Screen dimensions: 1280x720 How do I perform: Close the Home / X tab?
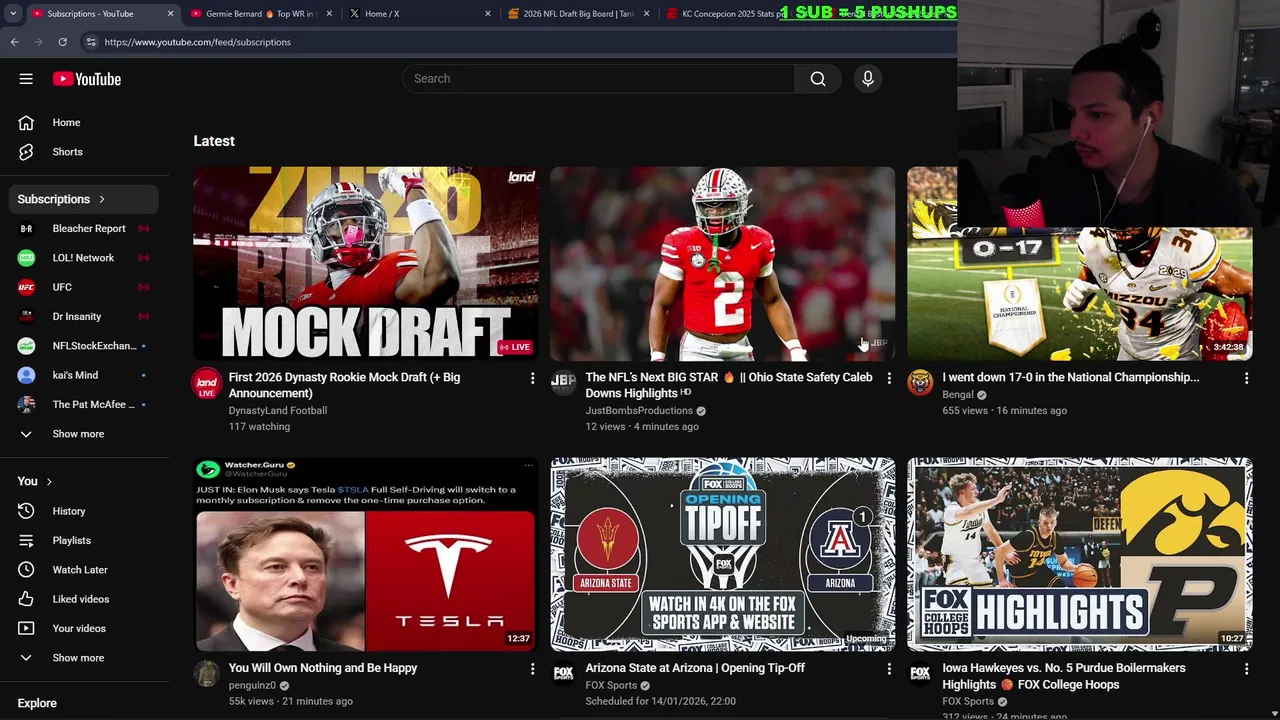click(488, 14)
